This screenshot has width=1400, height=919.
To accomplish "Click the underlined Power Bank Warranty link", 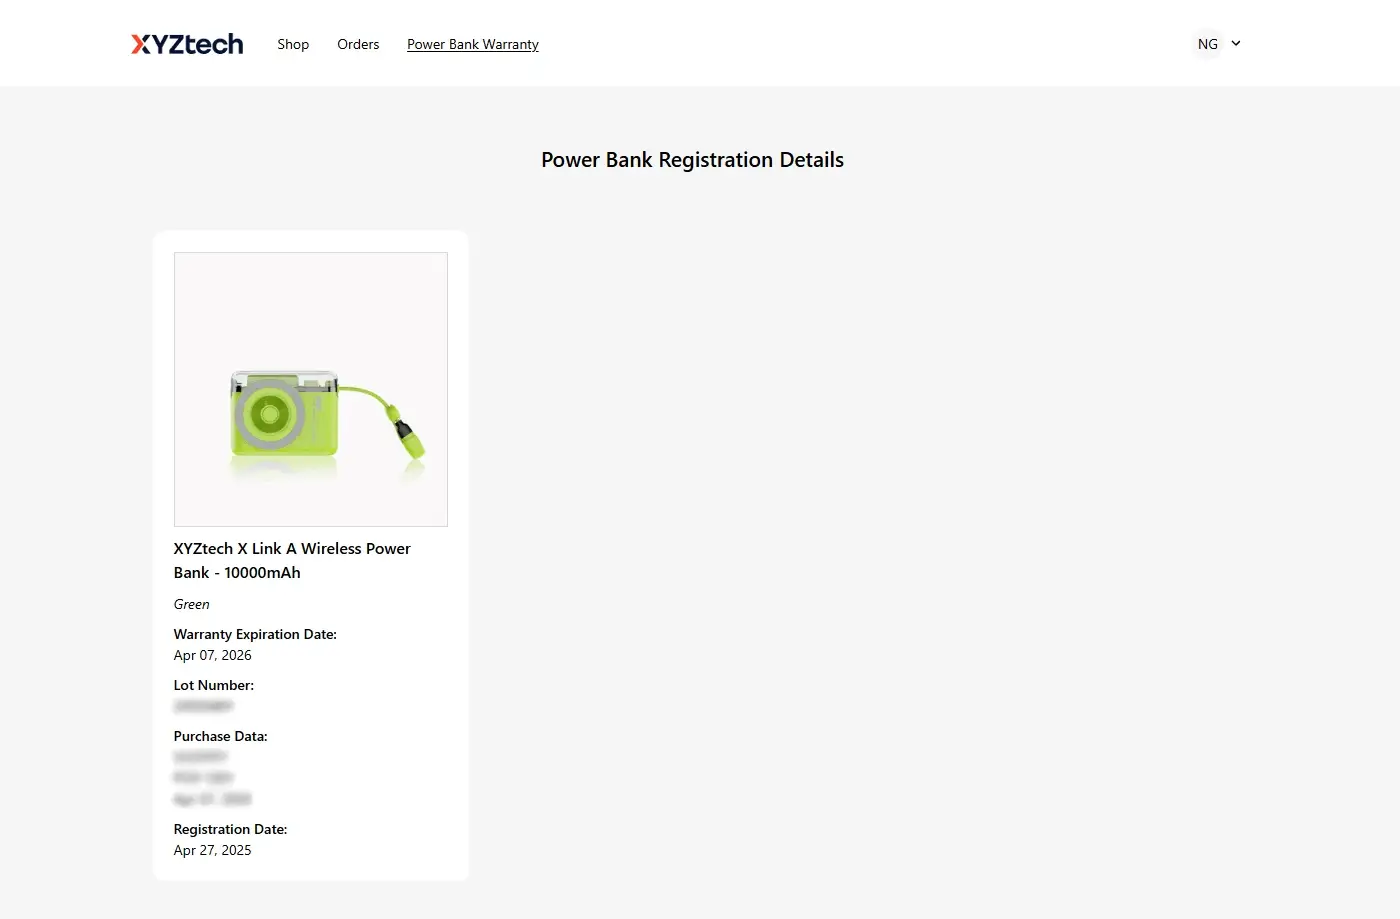I will point(472,44).
